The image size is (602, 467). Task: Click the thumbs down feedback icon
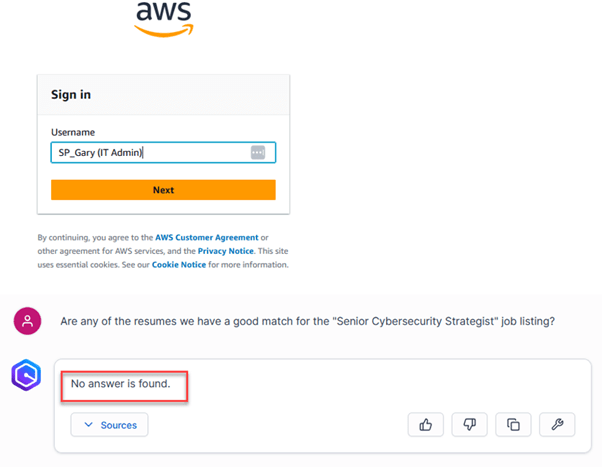[x=470, y=424]
